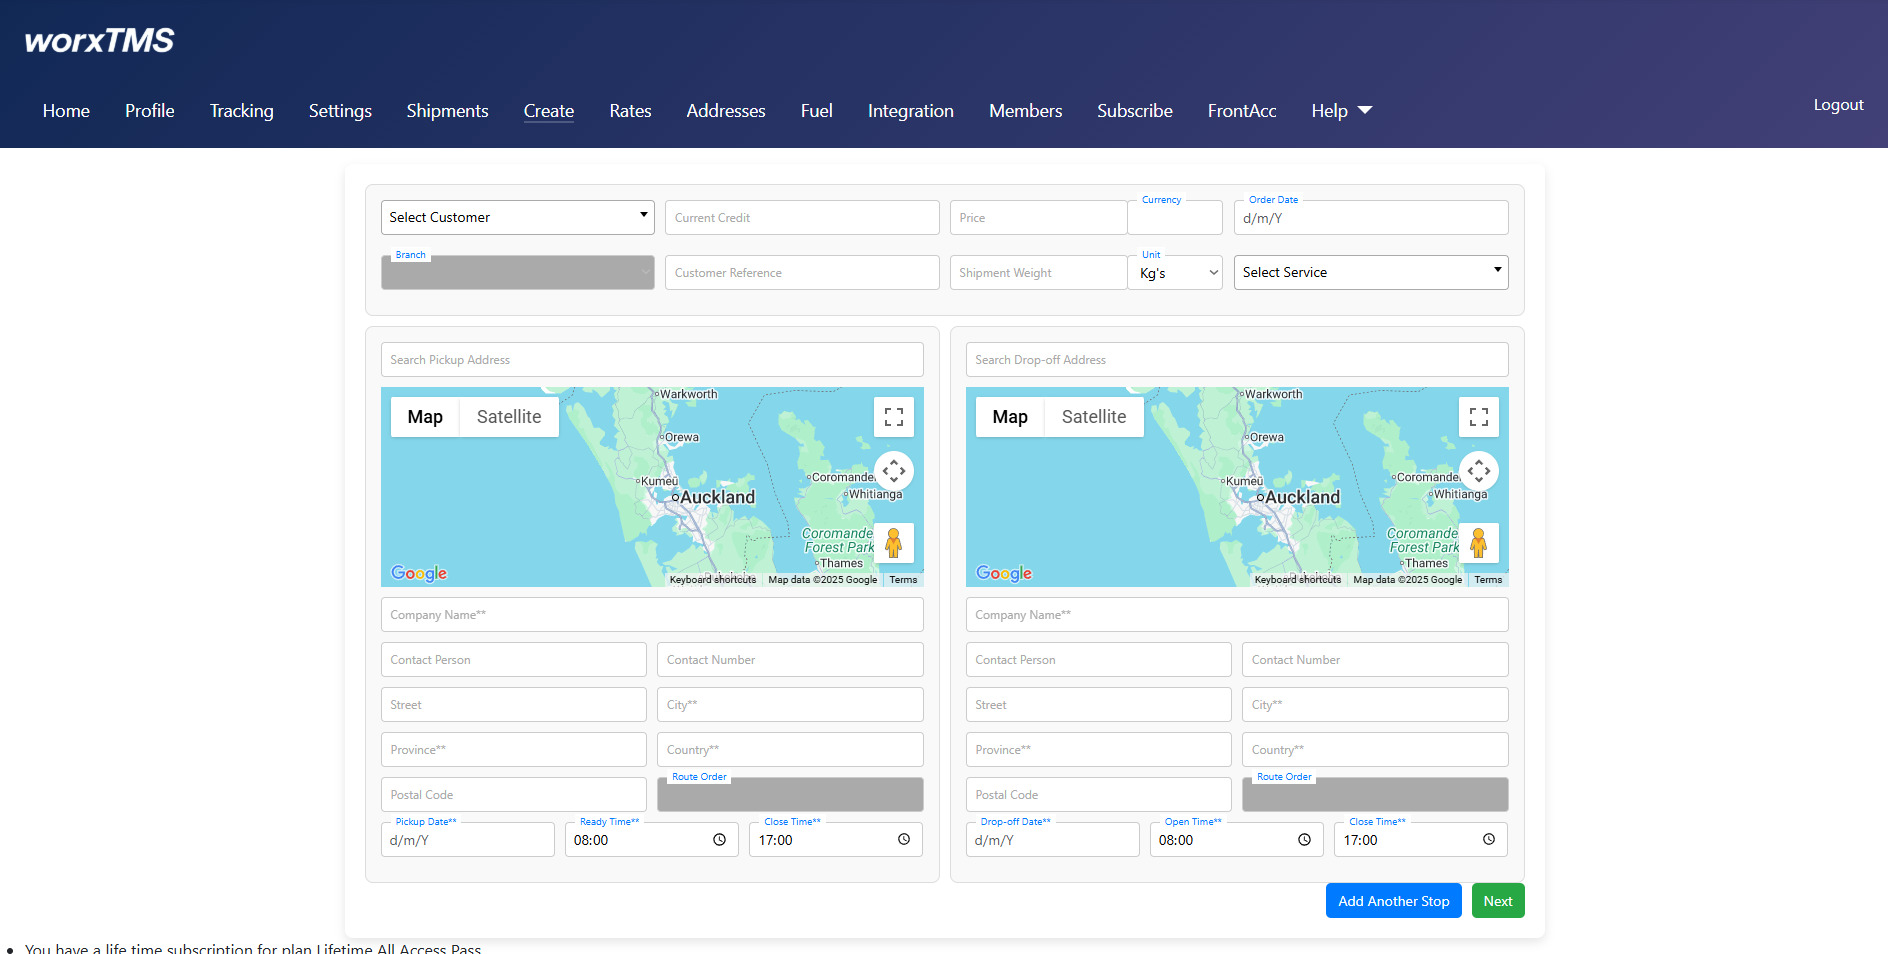Open the clock picker for Ready Time

point(719,839)
